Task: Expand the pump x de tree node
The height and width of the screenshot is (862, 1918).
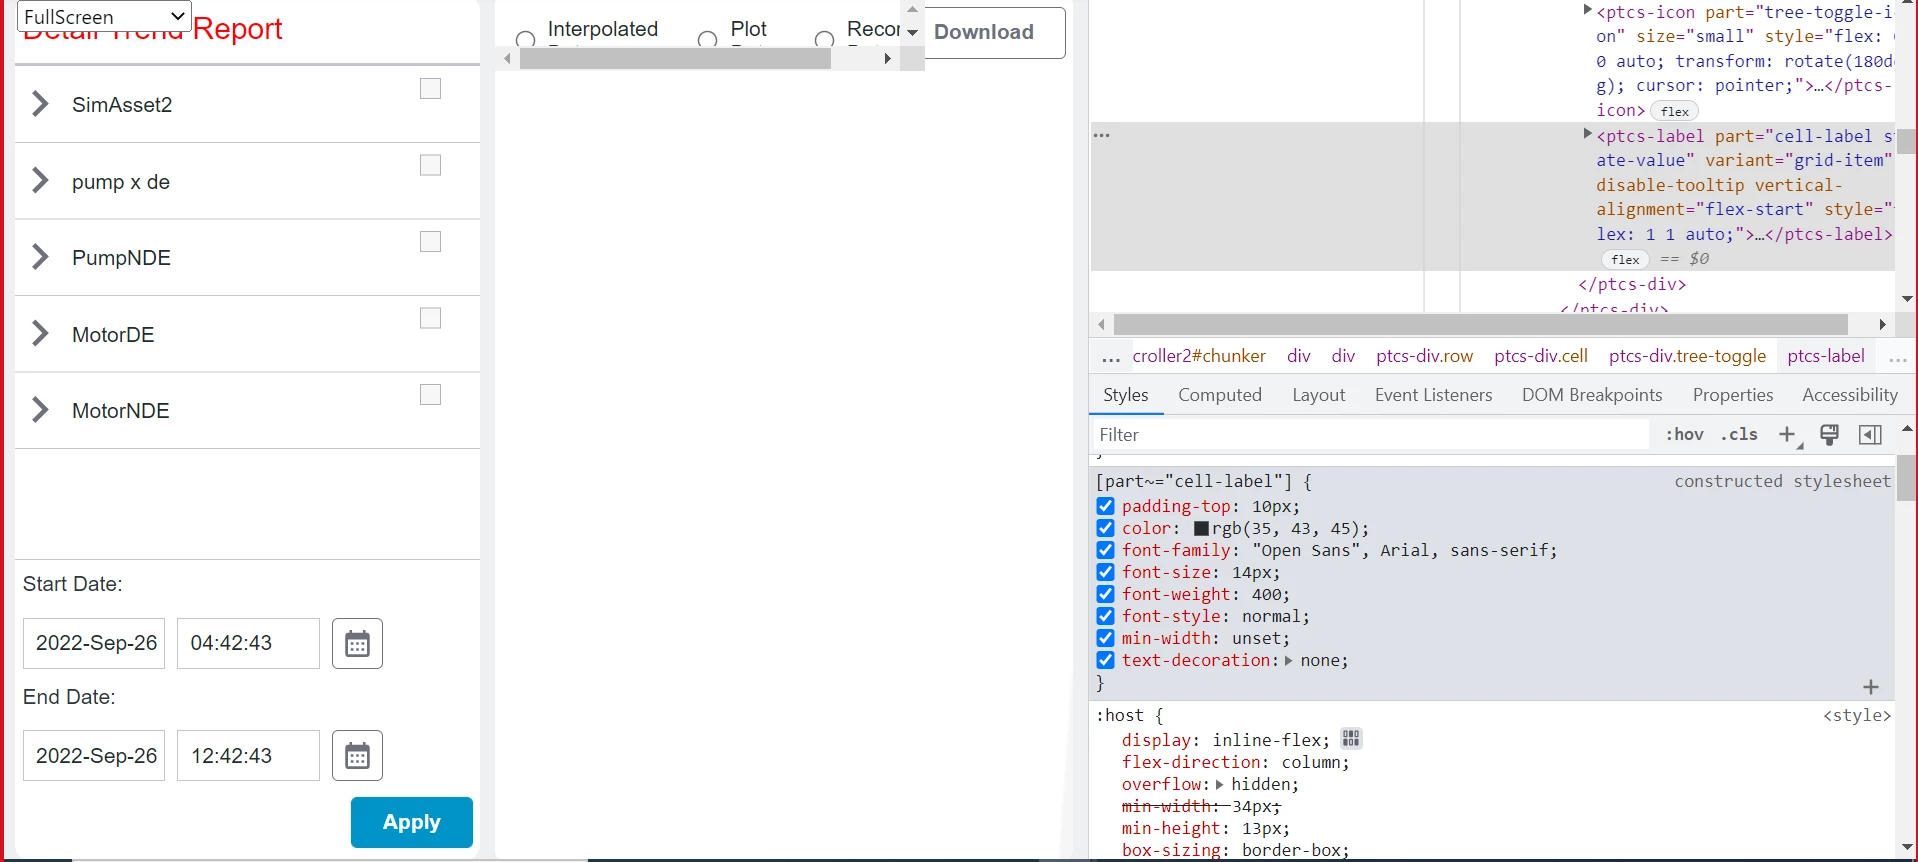Action: (40, 180)
